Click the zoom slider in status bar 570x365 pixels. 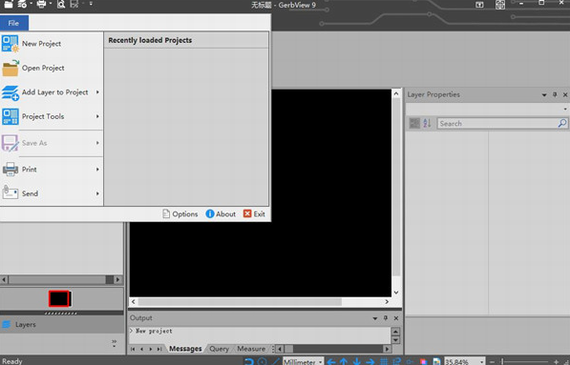coord(524,362)
